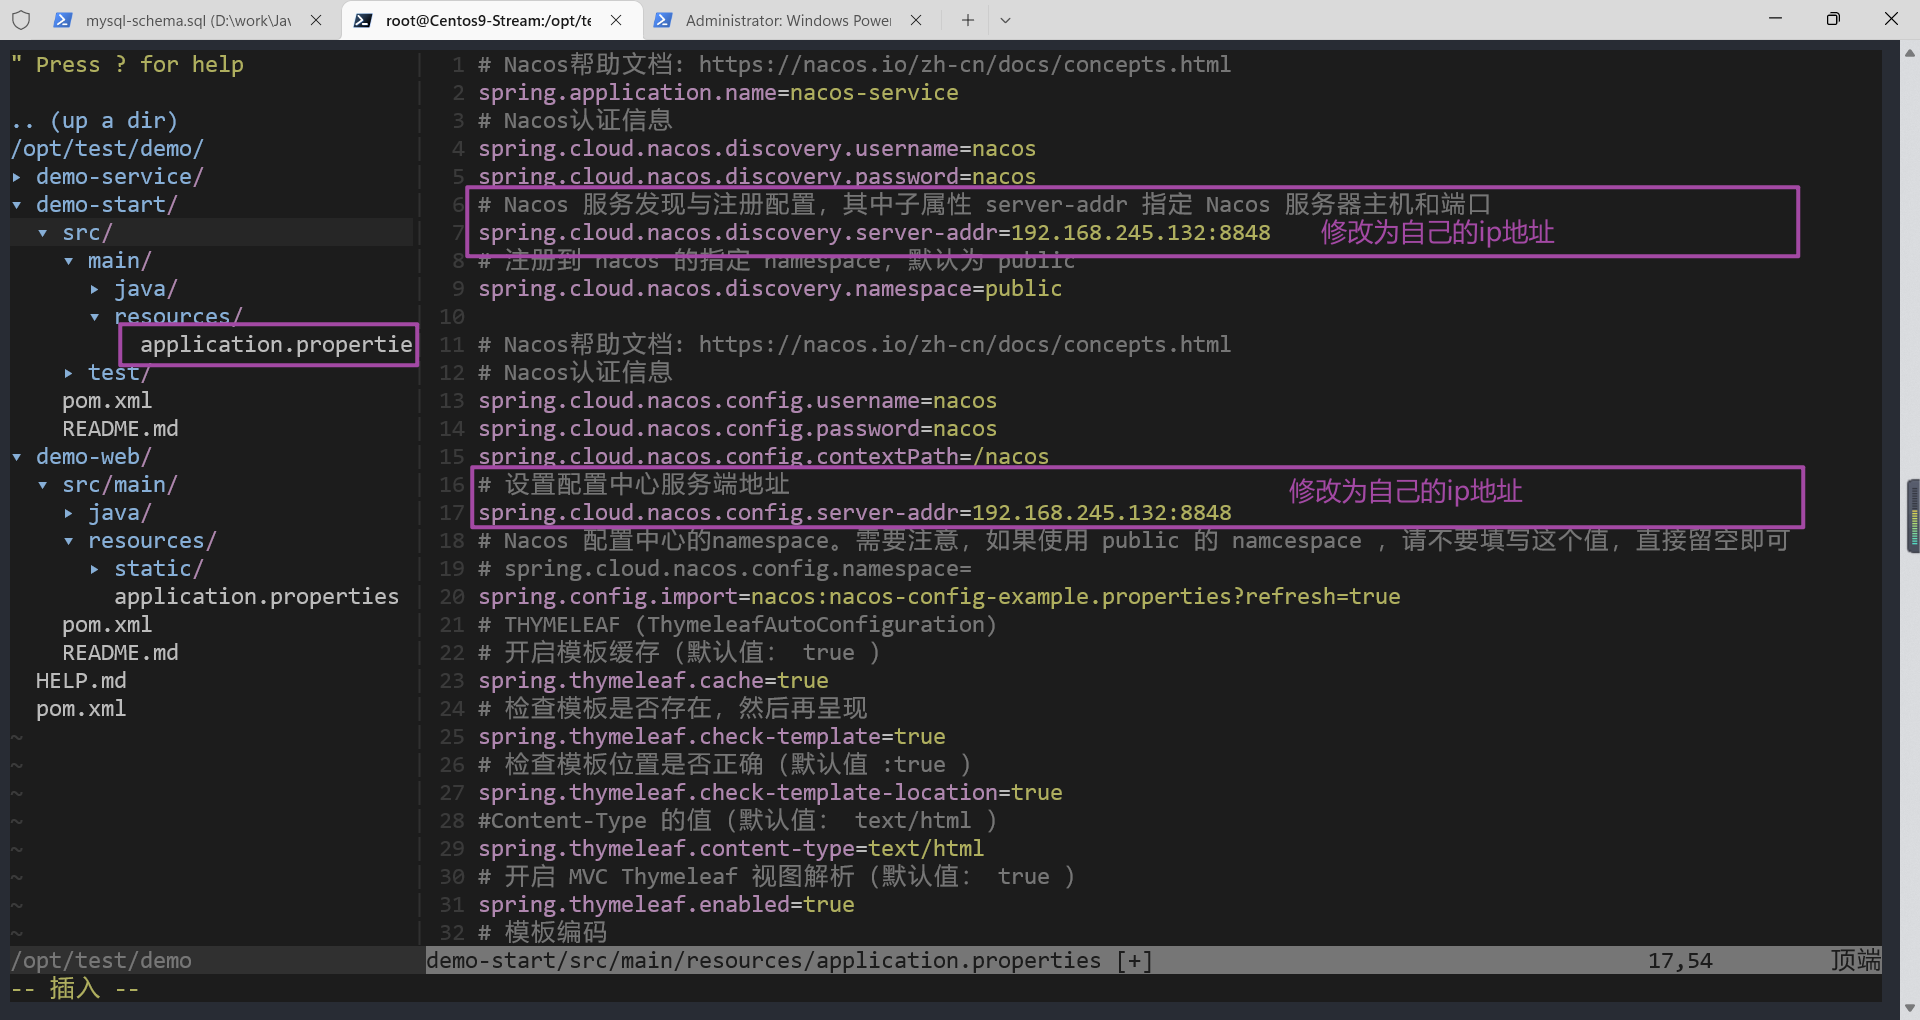Go up a directory via '.. (up a dir)'
Viewport: 1920px width, 1020px height.
[95, 121]
